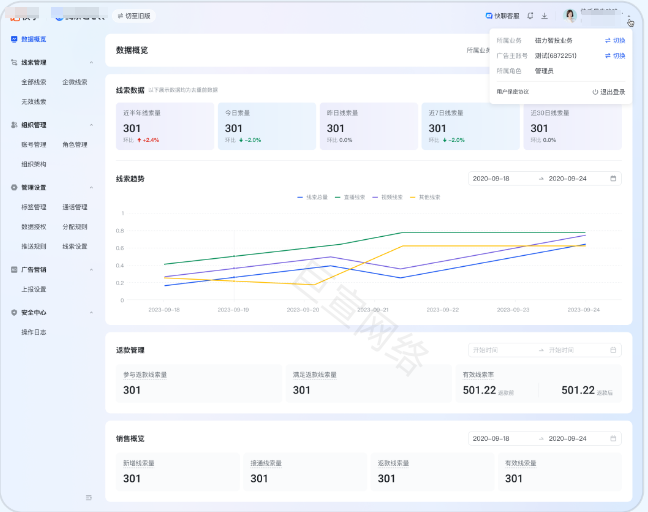
Task: Click the 有效线索率 label
Action: 478,375
